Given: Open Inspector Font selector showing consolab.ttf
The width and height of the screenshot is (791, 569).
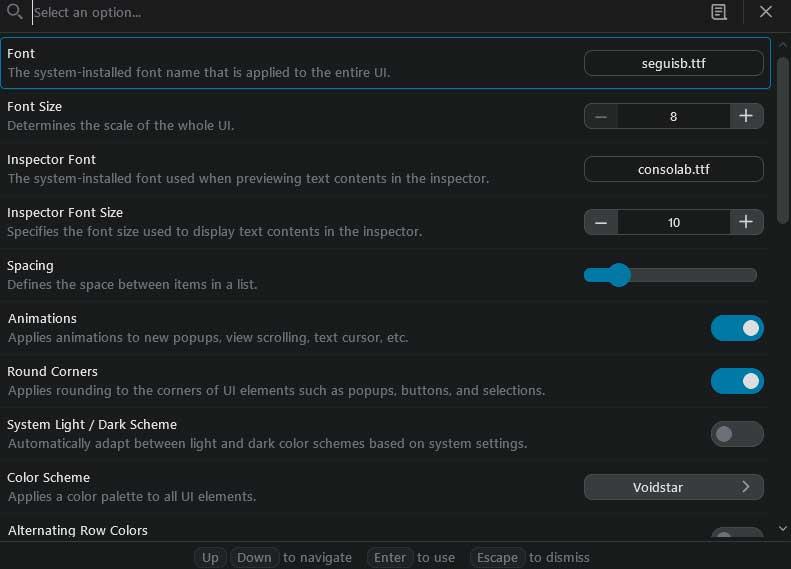Looking at the screenshot, I should click(673, 169).
